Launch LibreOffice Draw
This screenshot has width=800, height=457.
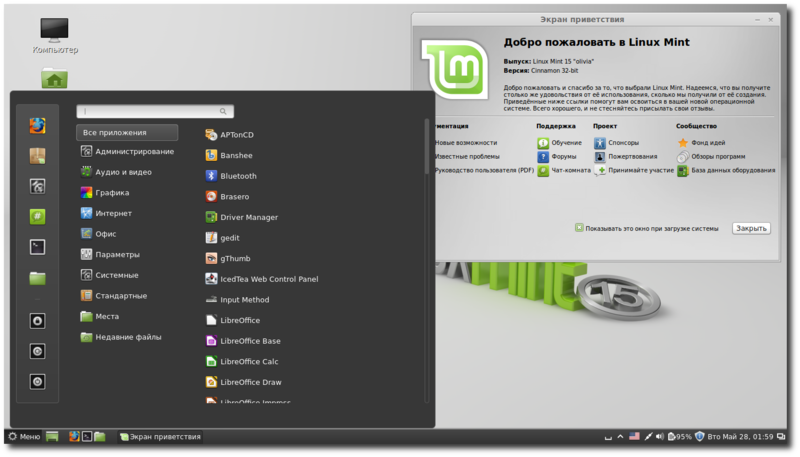pyautogui.click(x=243, y=382)
